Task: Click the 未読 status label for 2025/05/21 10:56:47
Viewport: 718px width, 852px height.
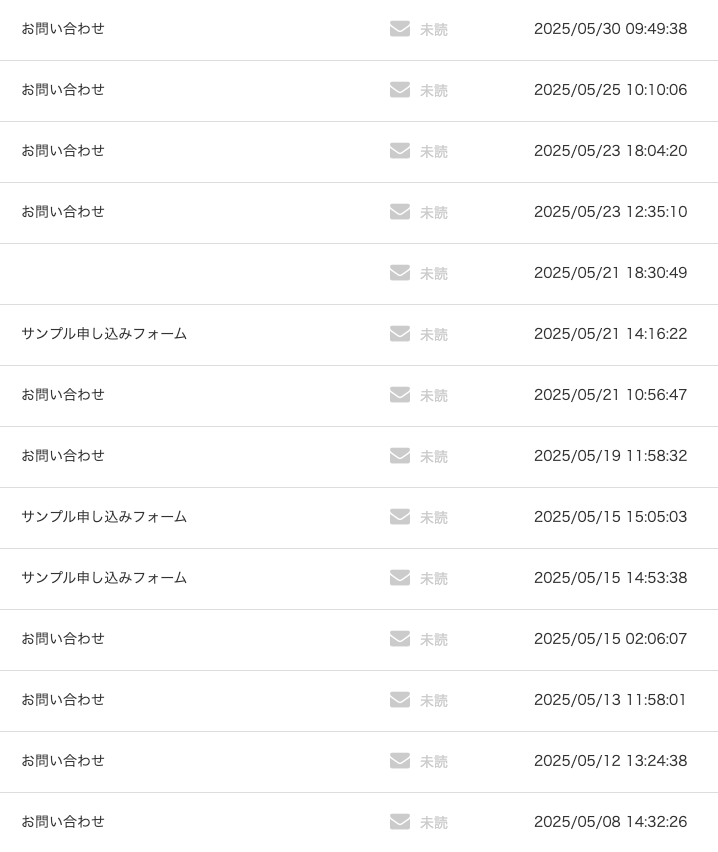Action: pos(434,396)
